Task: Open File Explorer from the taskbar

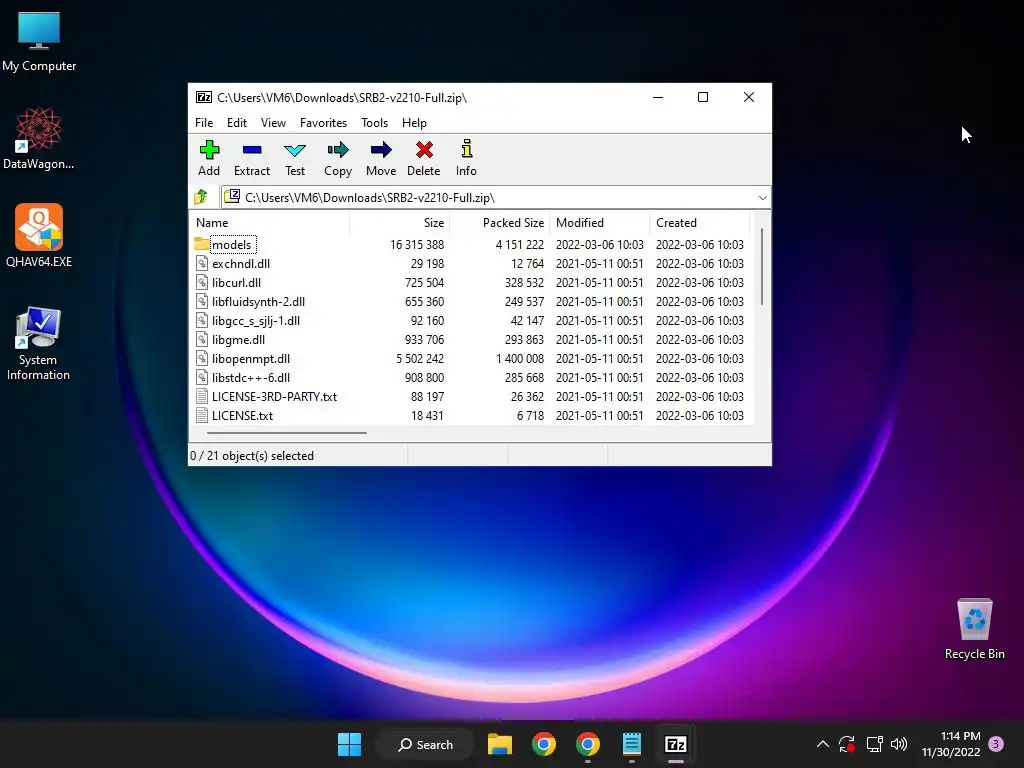Action: point(500,744)
